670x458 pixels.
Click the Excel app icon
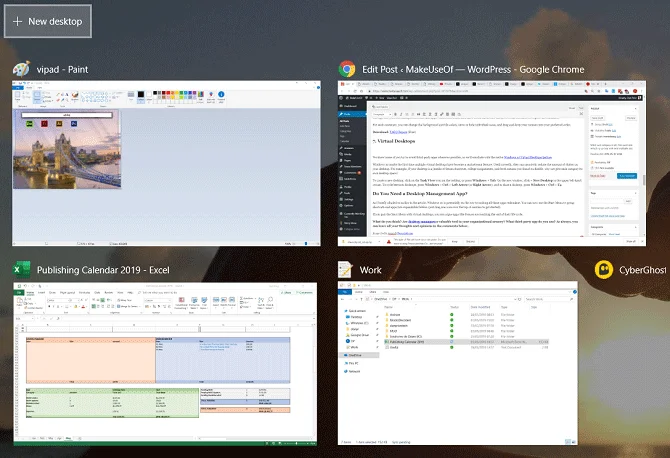point(21,270)
